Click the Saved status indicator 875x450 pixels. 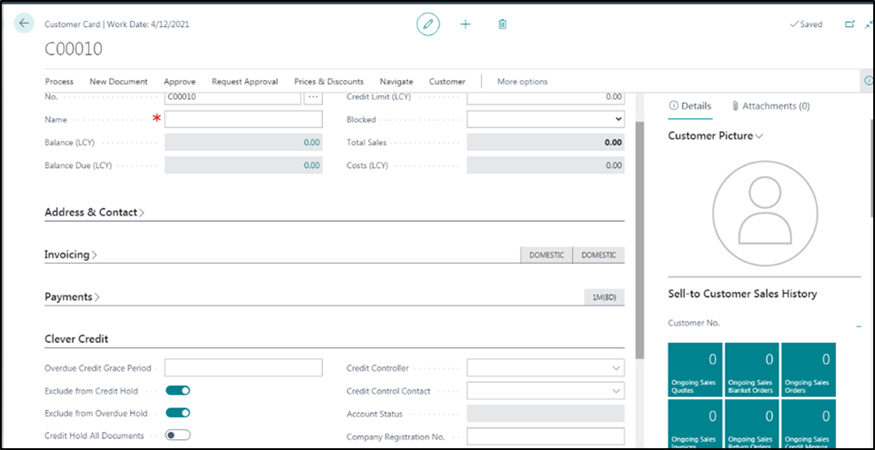click(806, 25)
